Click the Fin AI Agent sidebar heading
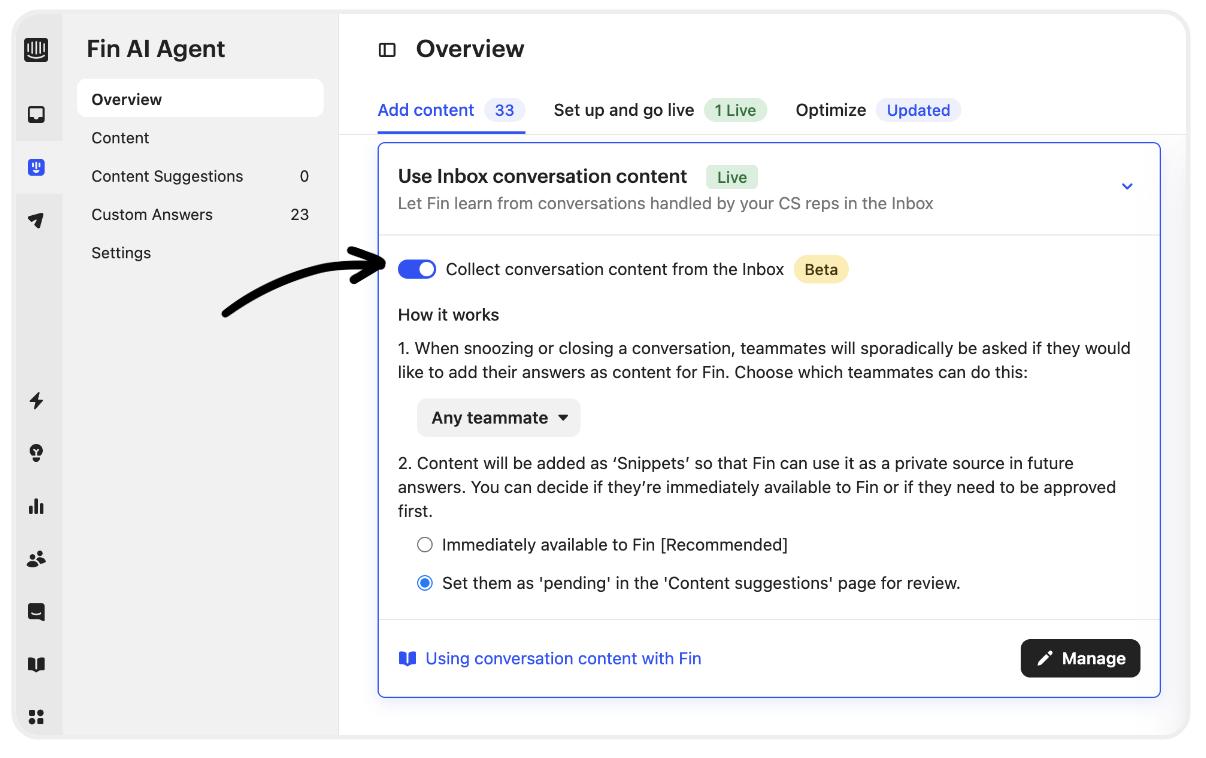 [156, 49]
